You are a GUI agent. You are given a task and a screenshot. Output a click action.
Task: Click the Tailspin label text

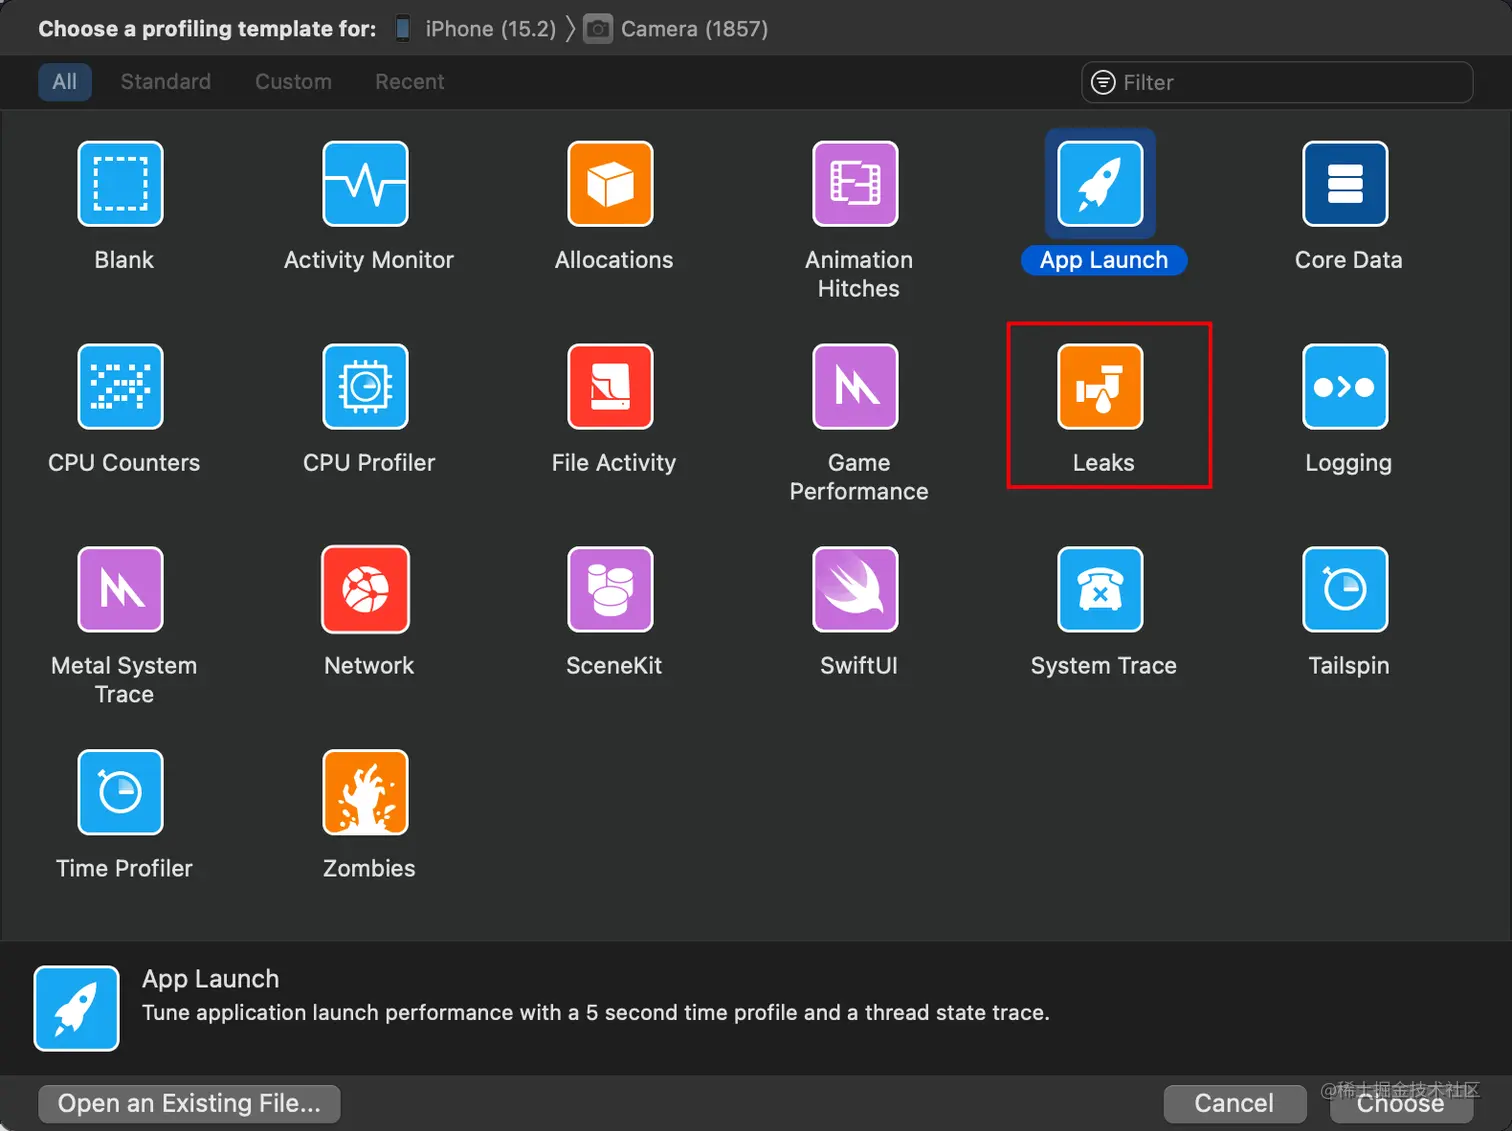(1349, 666)
